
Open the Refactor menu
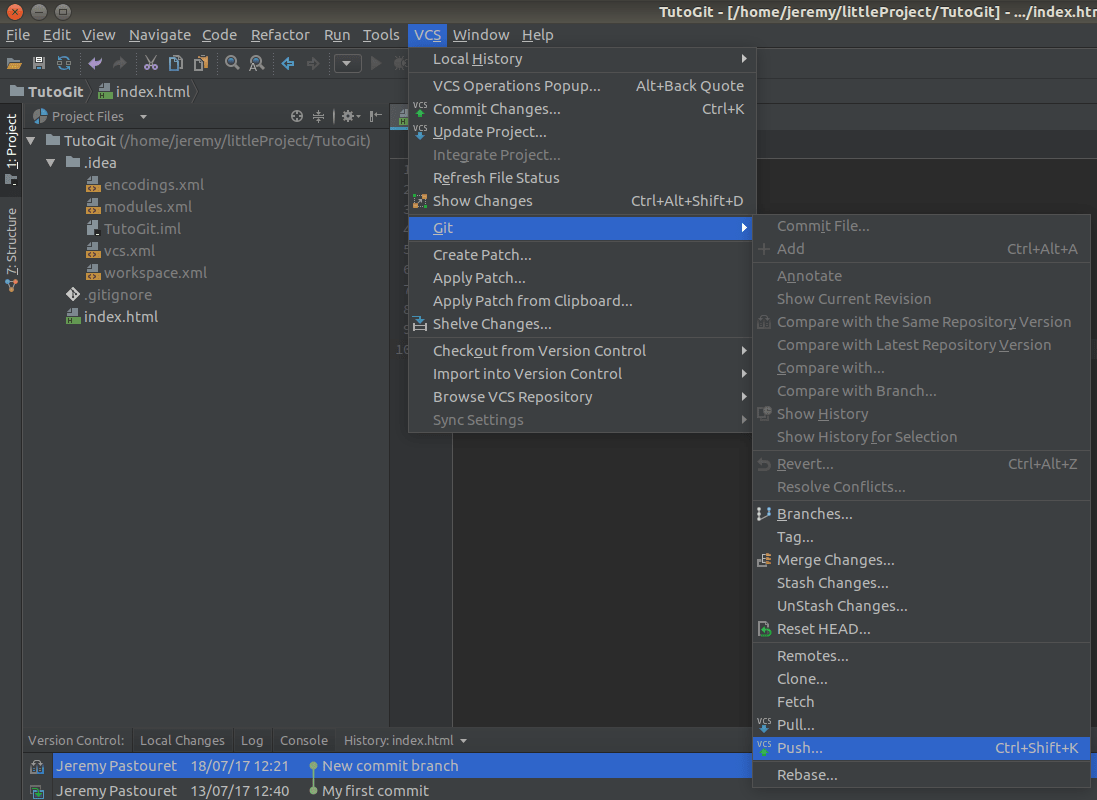coord(280,35)
